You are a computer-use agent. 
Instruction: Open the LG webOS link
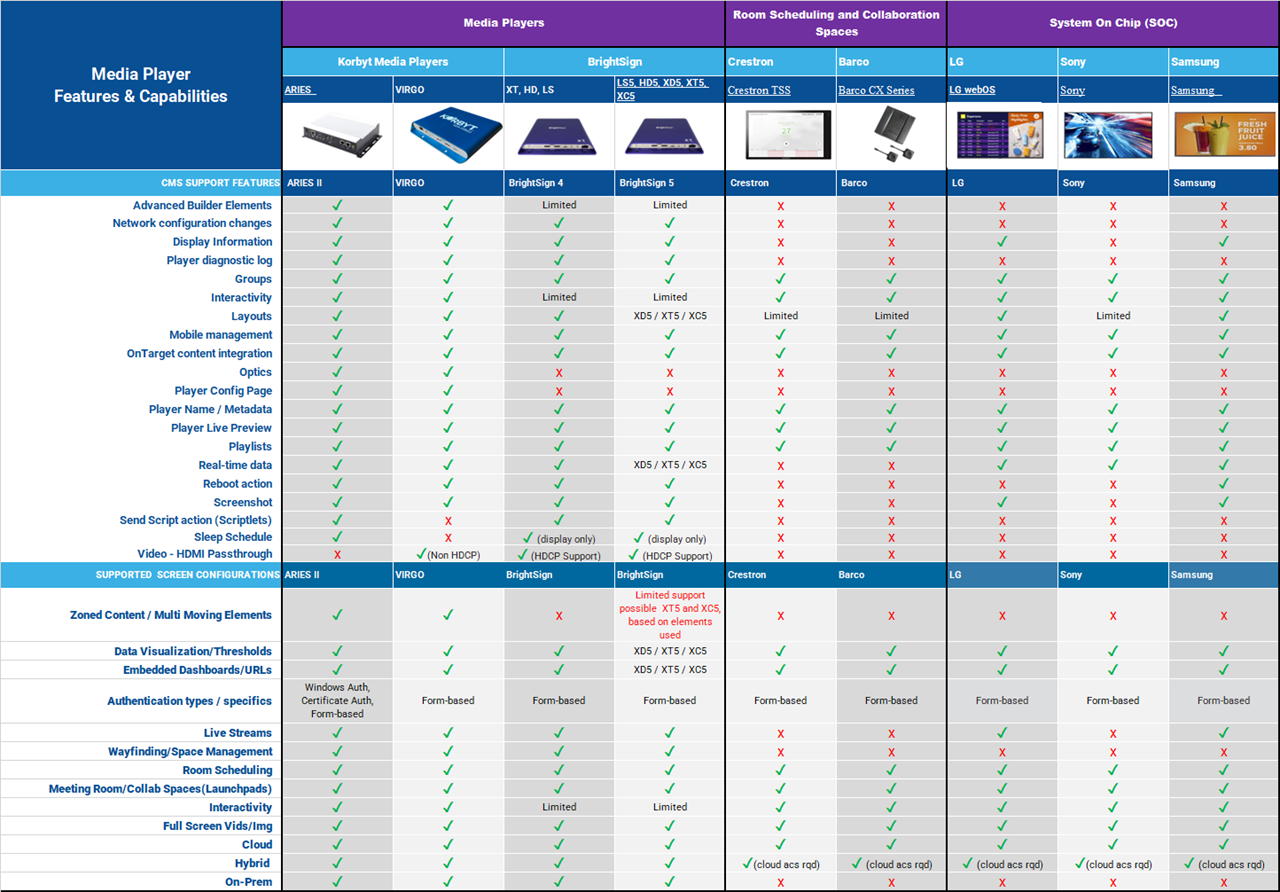(972, 90)
